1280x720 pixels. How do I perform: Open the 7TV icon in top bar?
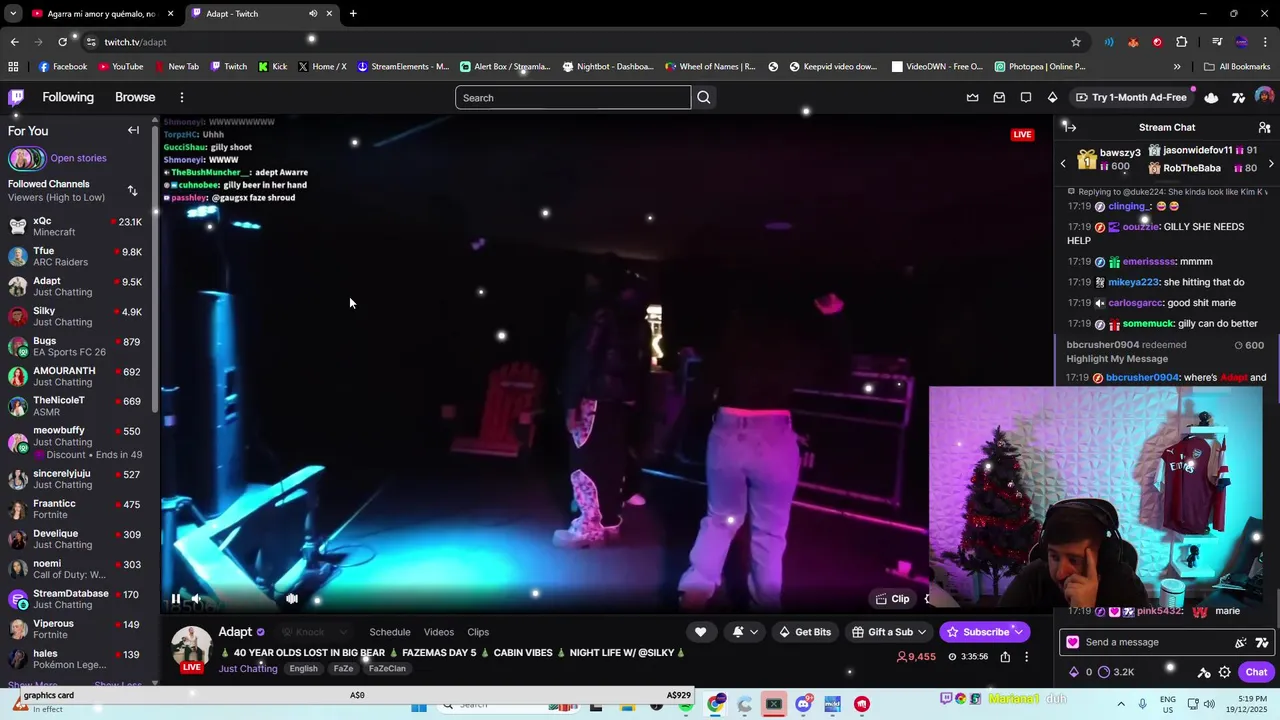[1238, 97]
